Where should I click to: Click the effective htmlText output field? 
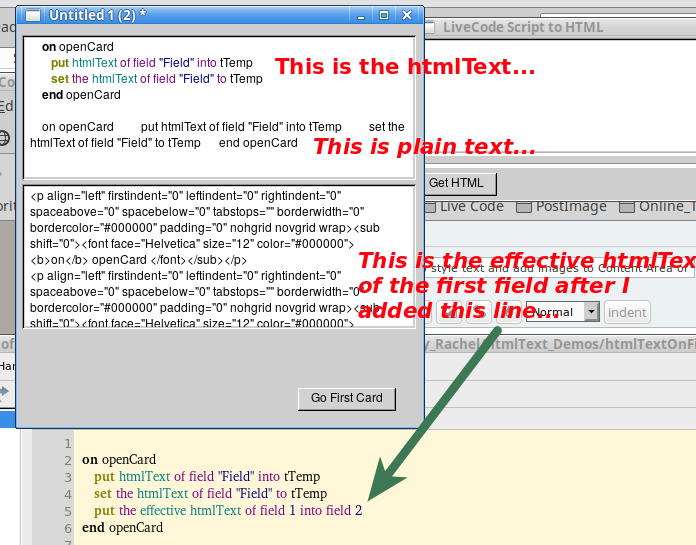tap(190, 257)
